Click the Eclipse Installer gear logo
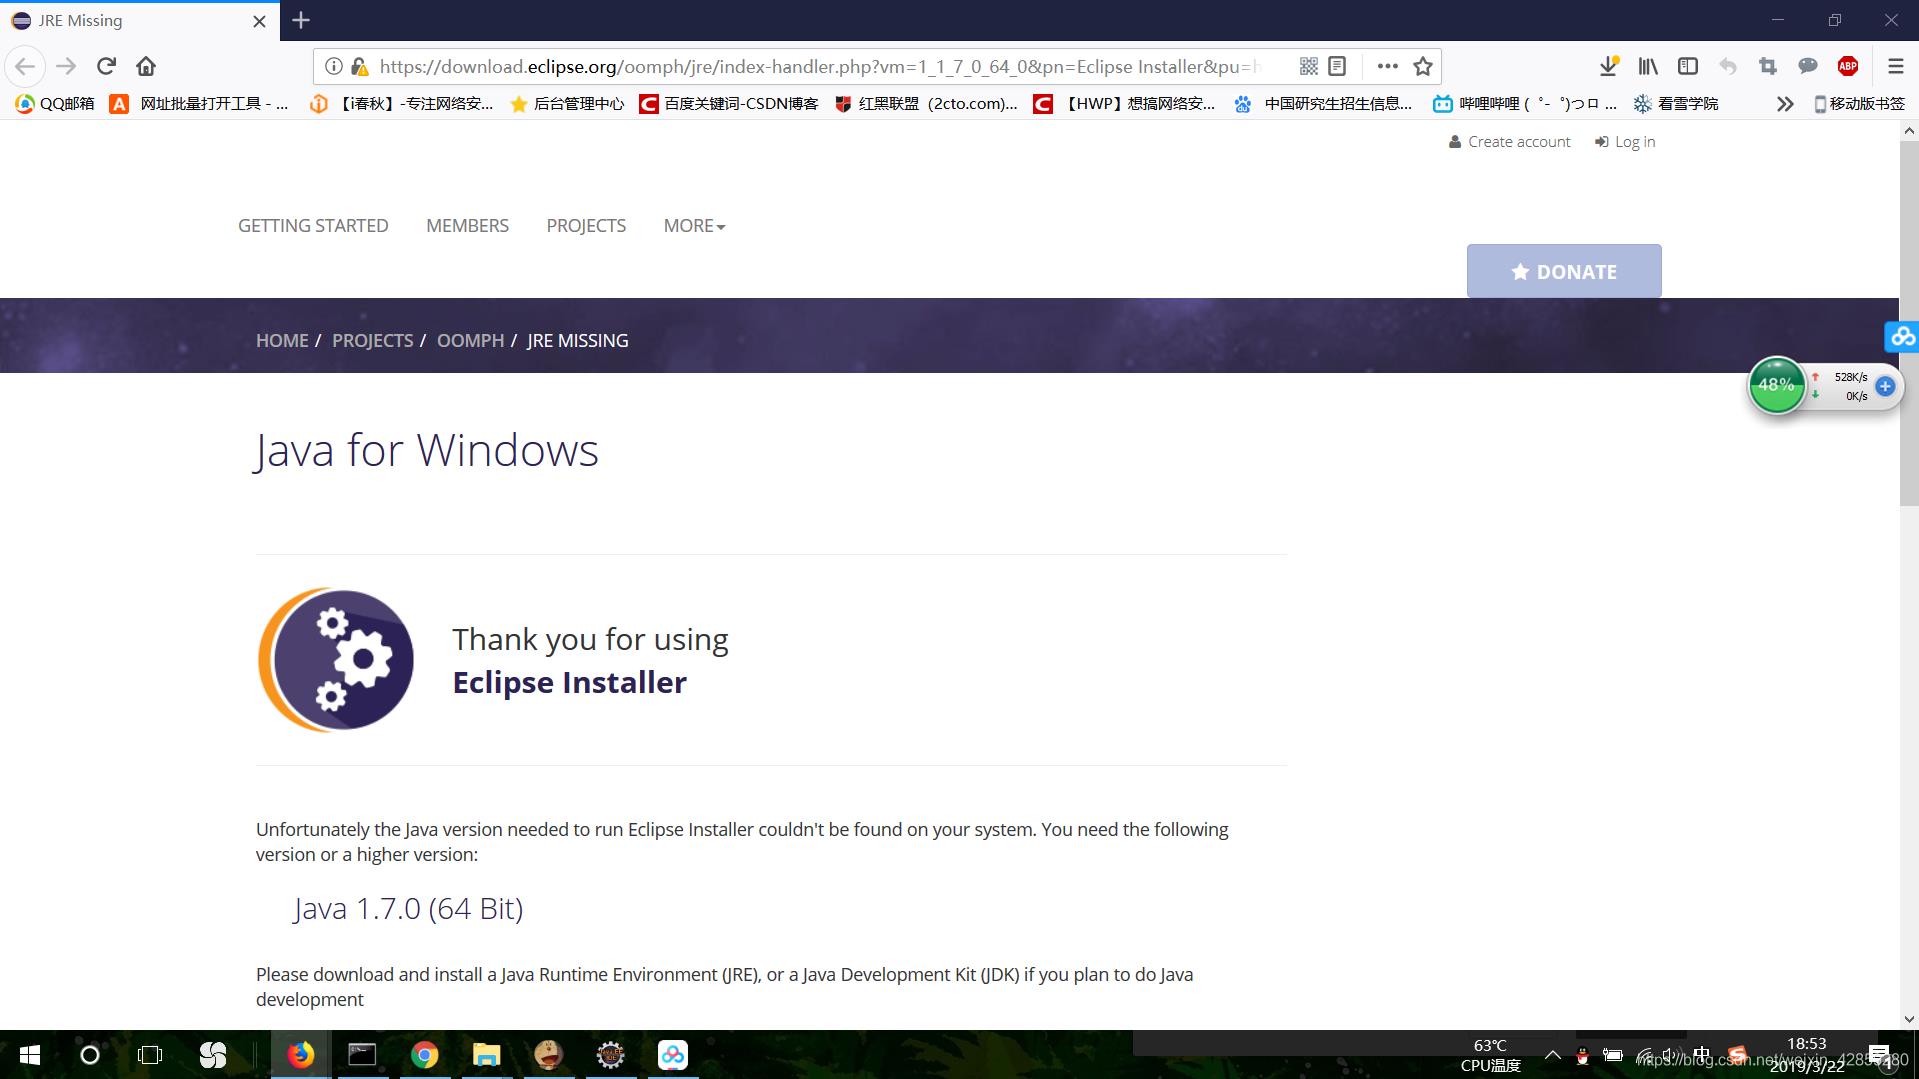1919x1079 pixels. coord(336,660)
